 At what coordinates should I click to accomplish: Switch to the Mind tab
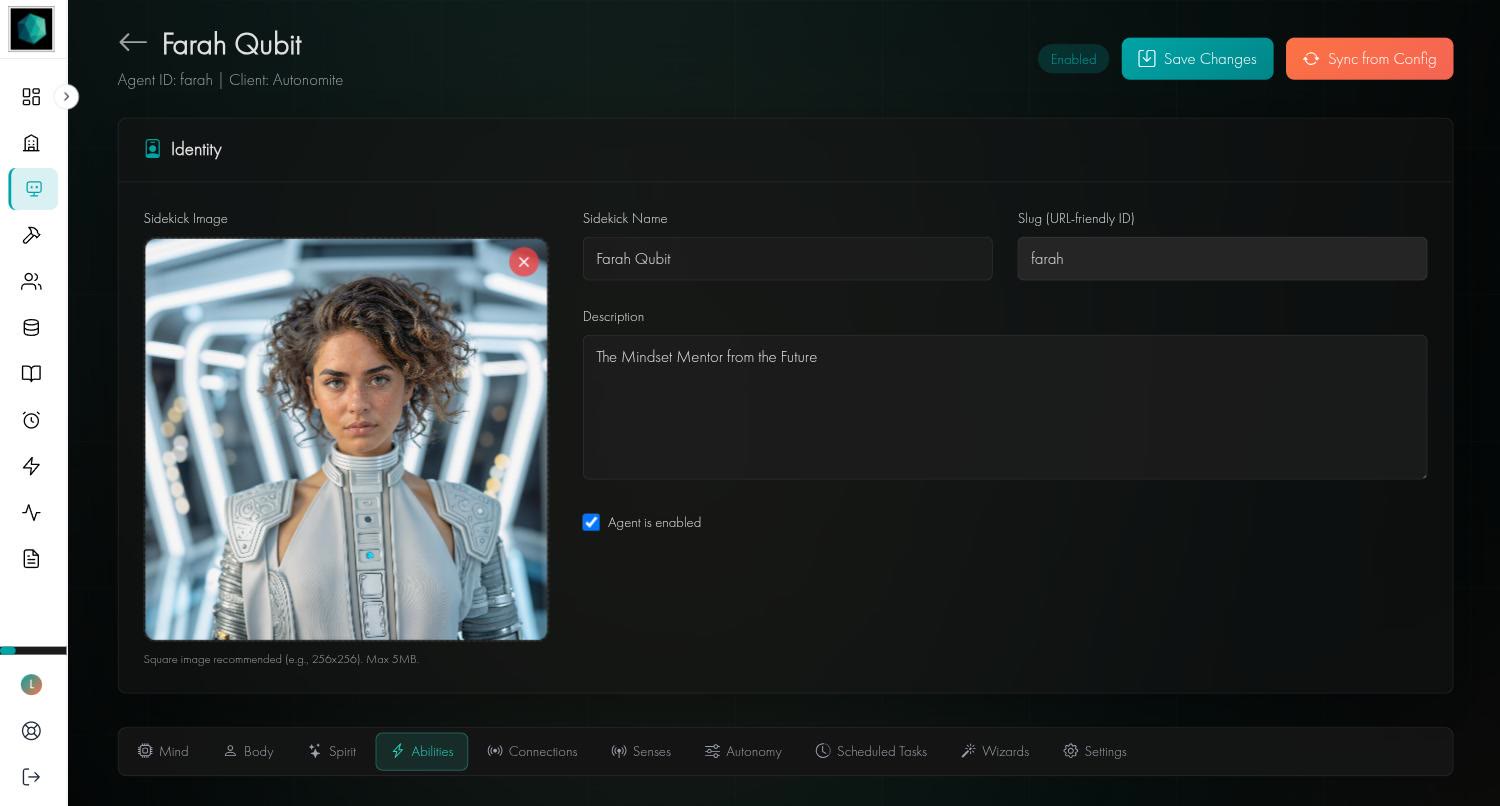tap(163, 751)
